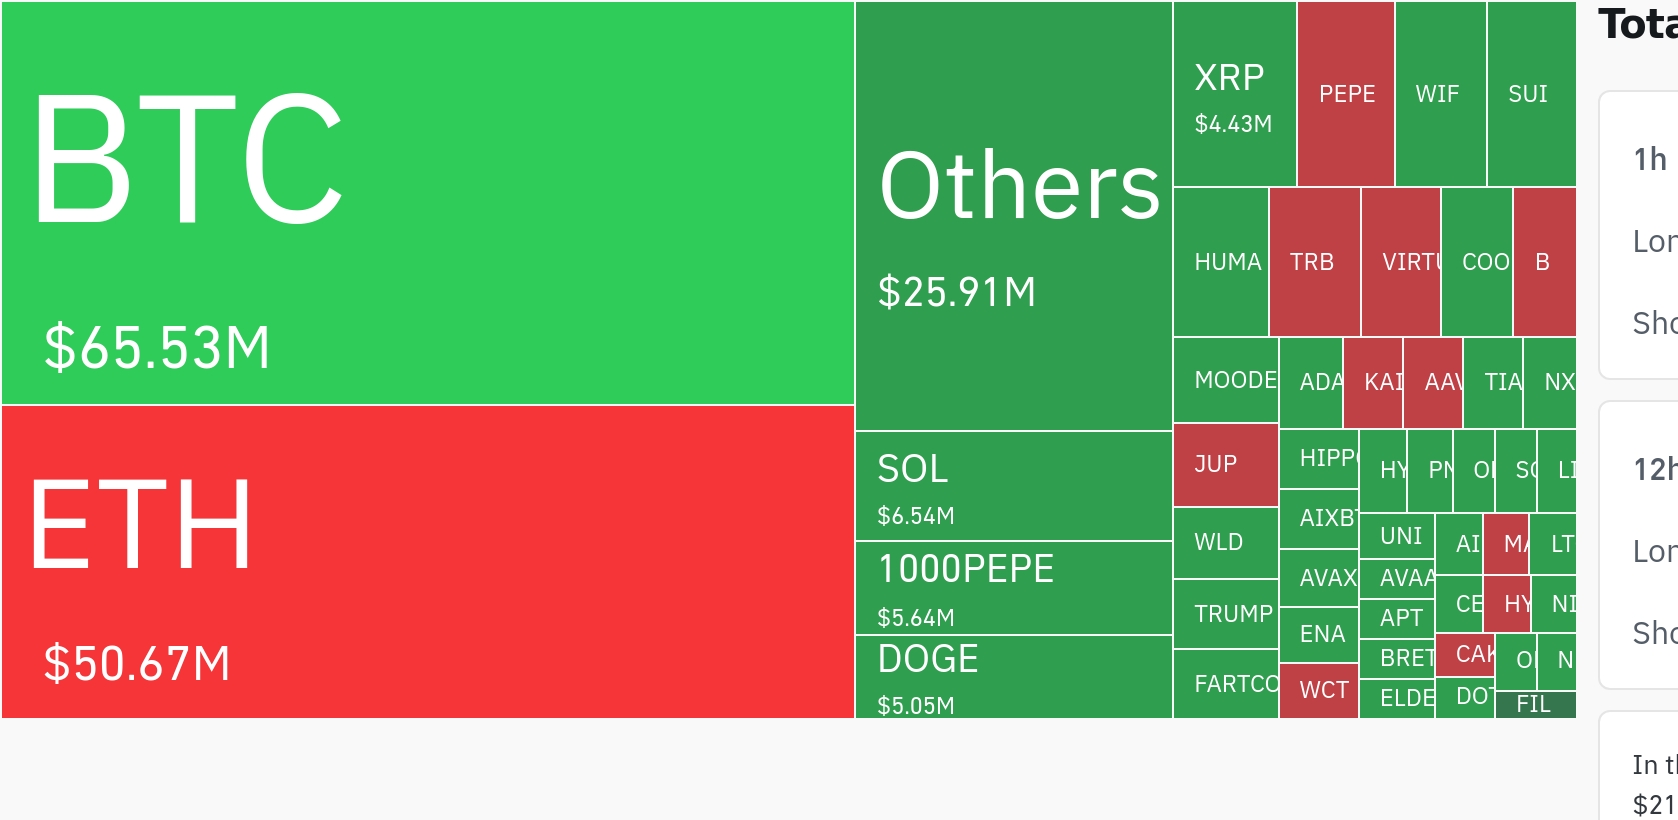1678x820 pixels.
Task: Select the WIF green tile
Action: (1441, 94)
